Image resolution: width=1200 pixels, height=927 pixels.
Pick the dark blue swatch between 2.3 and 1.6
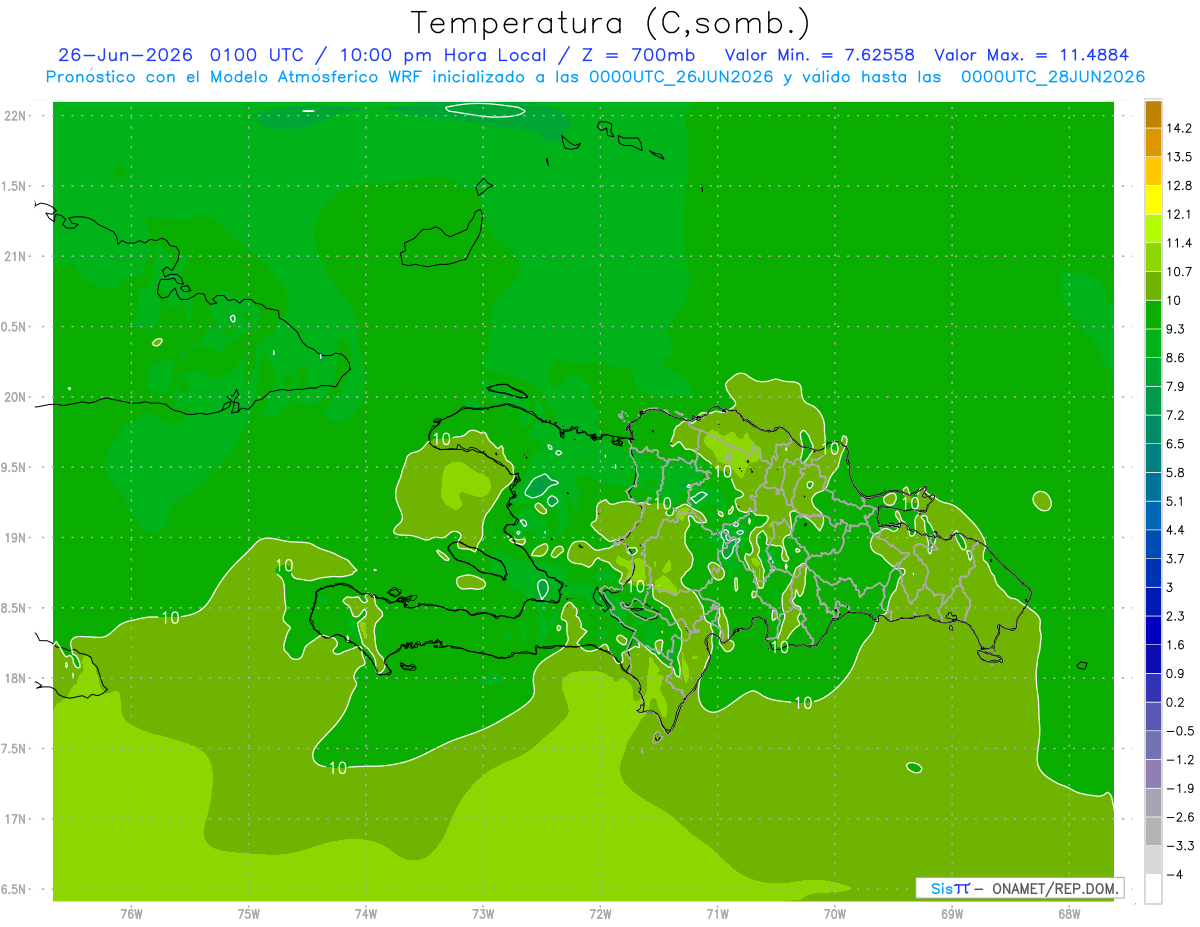click(x=1153, y=630)
